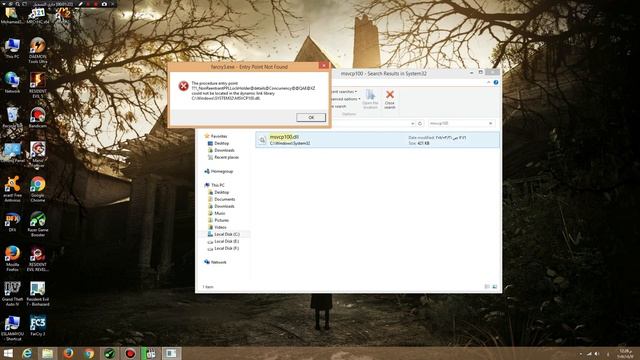Collapse the Explorer ribbon with the chevron
This screenshot has width=640, height=360.
(x=489, y=82)
